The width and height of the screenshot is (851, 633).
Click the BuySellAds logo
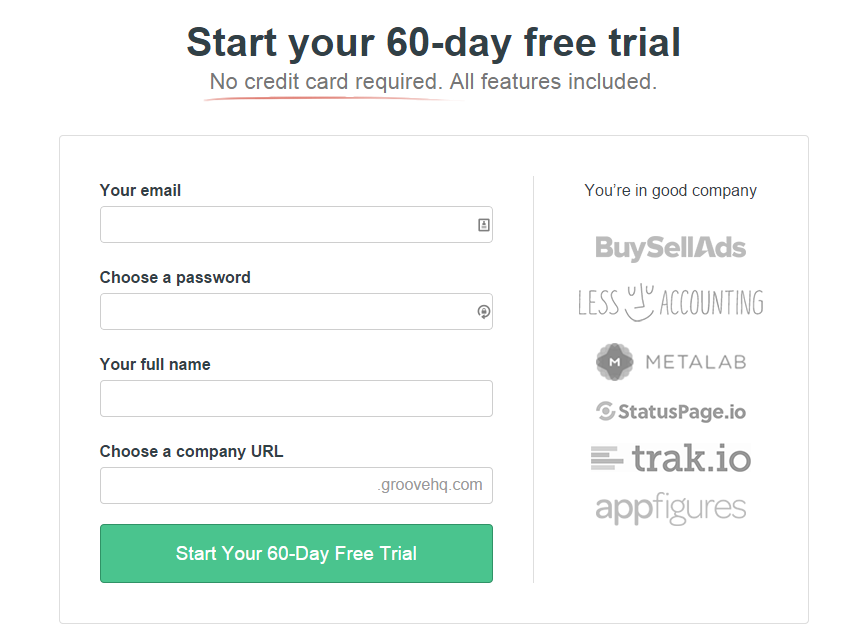pos(670,247)
